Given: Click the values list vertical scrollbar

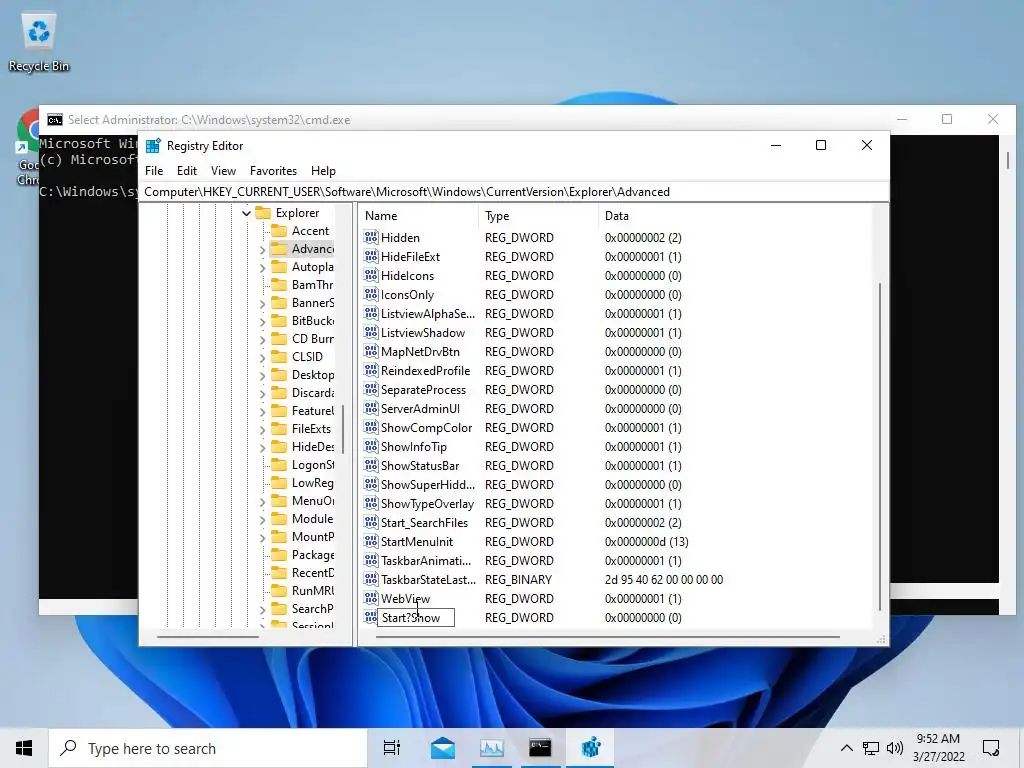Looking at the screenshot, I should coord(880,446).
